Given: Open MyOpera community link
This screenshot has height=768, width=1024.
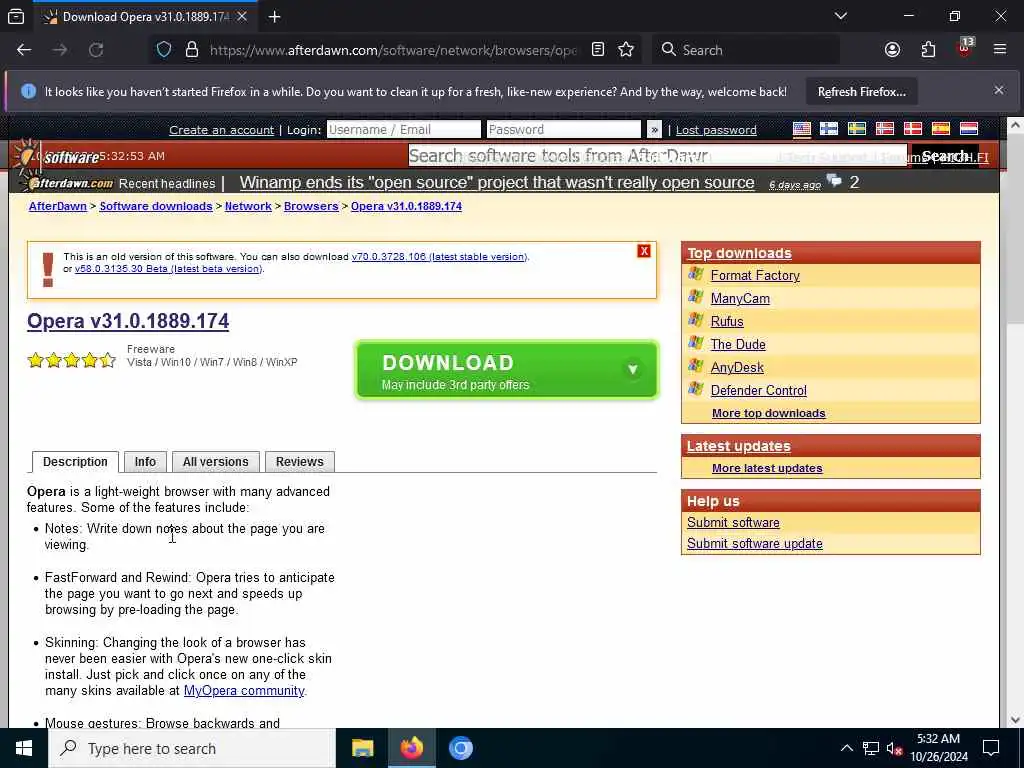Looking at the screenshot, I should [x=244, y=690].
